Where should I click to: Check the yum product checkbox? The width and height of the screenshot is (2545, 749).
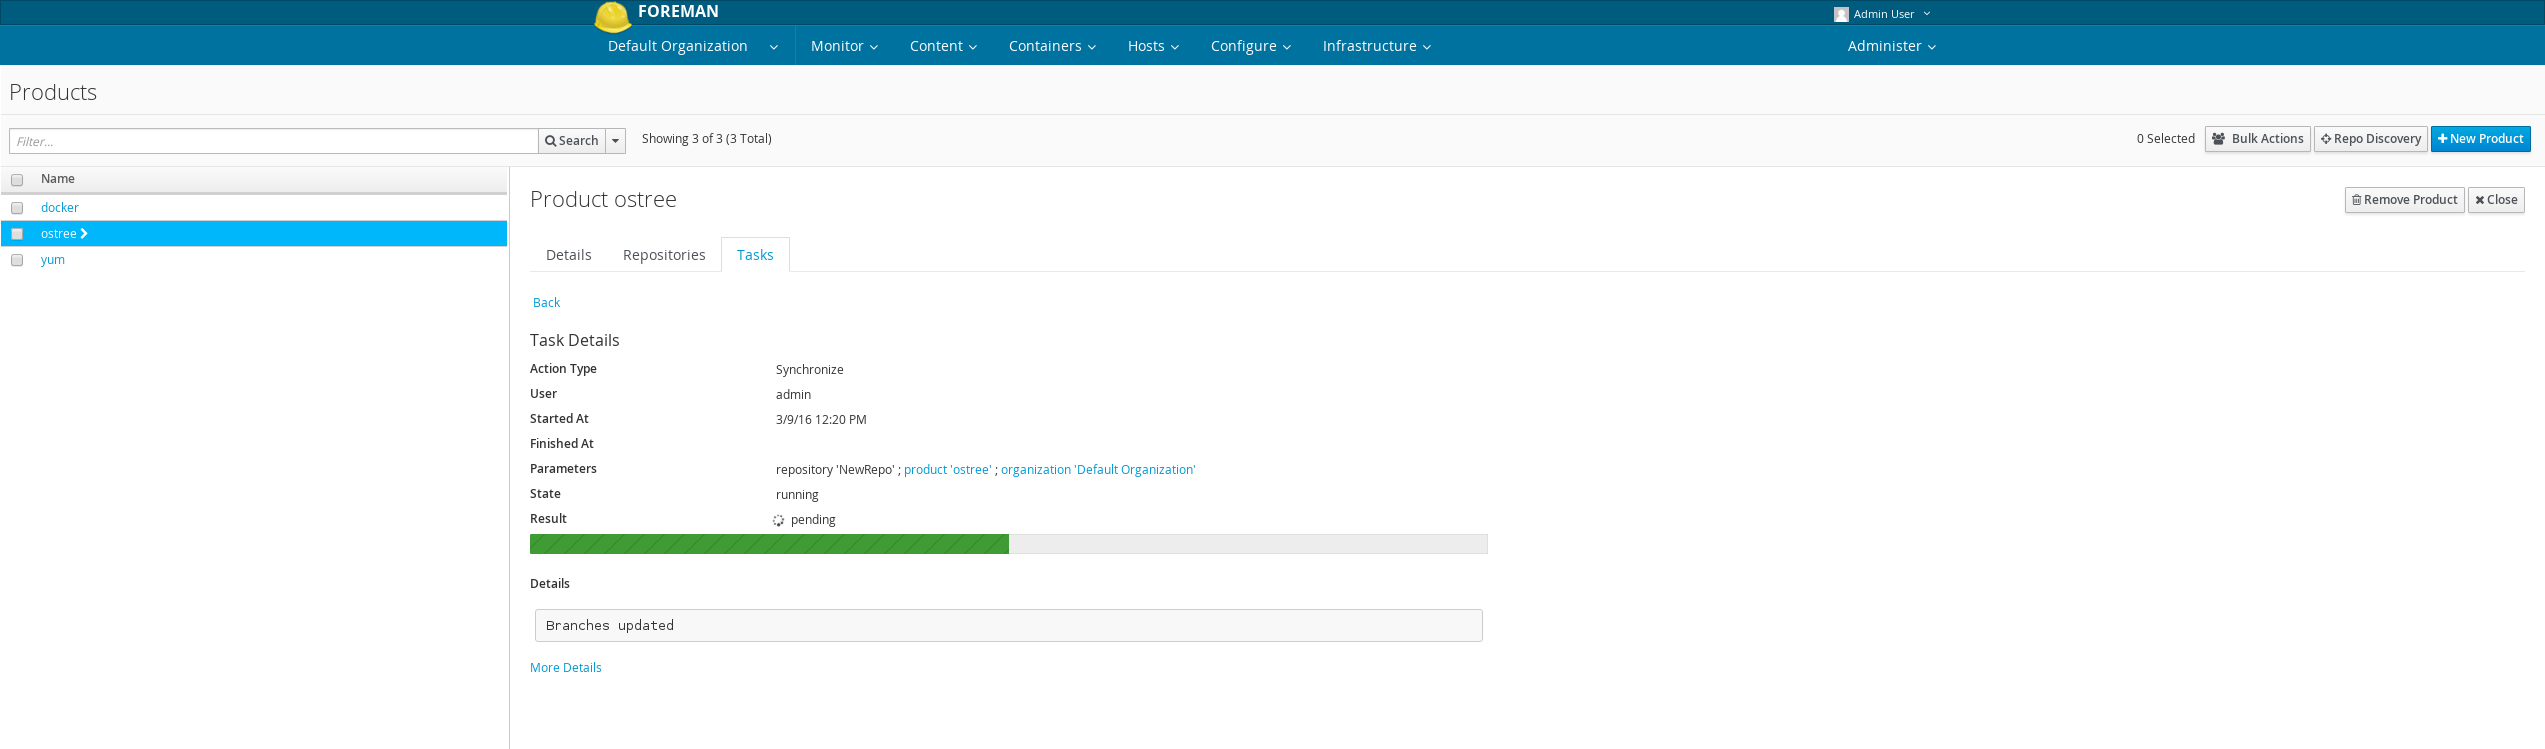tap(17, 260)
